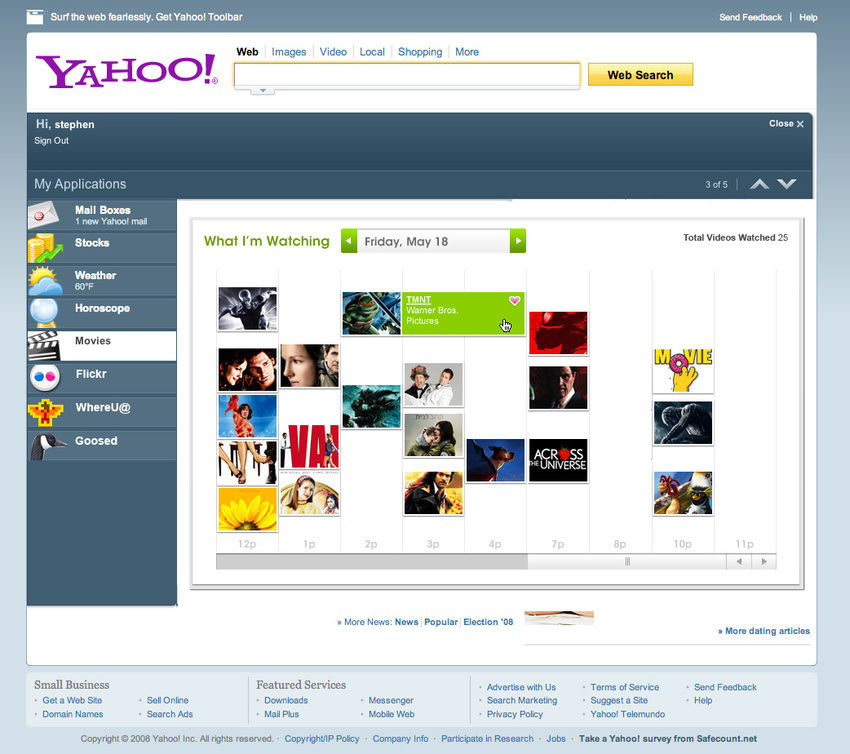The image size is (850, 754).
Task: Go to next day with right green arrow
Action: pos(518,241)
